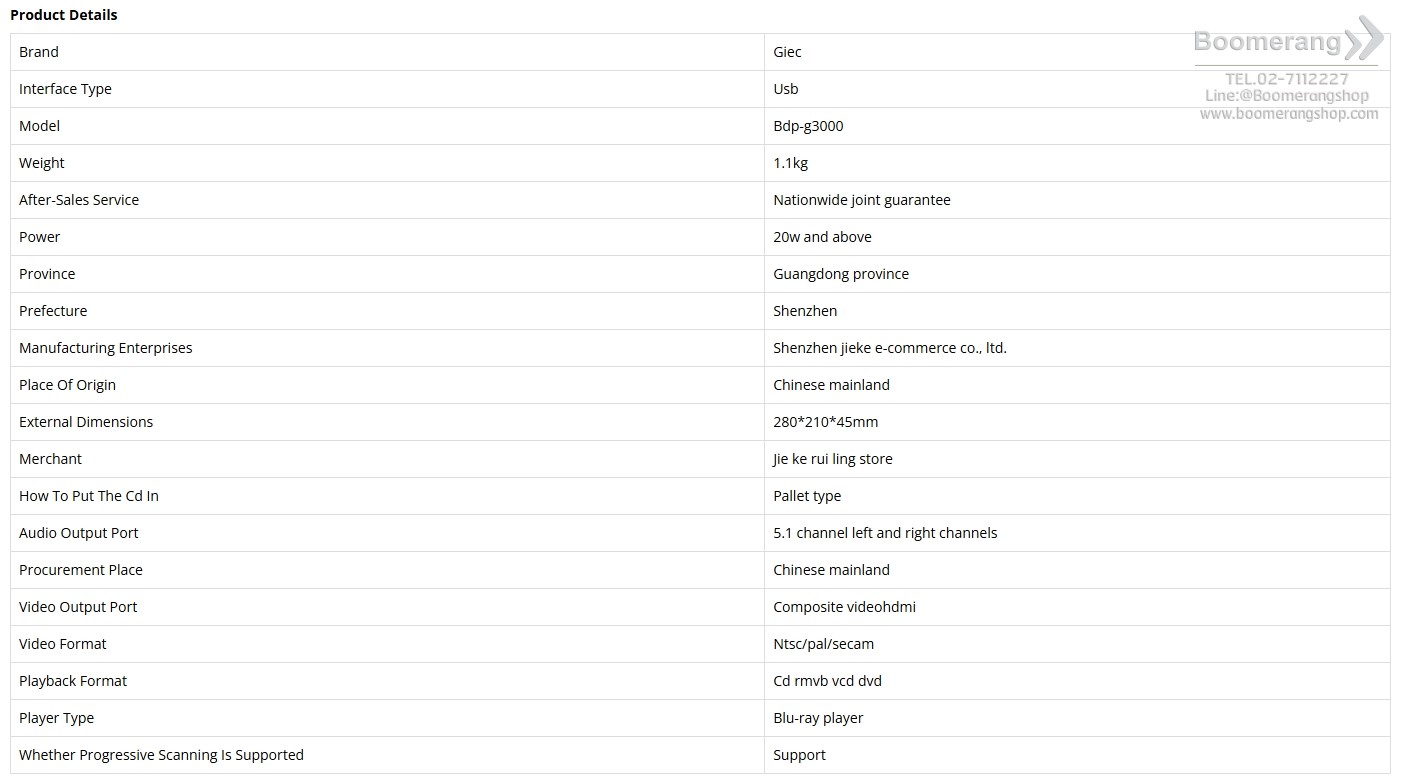Click the Product Details heading
The width and height of the screenshot is (1401, 784).
point(64,15)
